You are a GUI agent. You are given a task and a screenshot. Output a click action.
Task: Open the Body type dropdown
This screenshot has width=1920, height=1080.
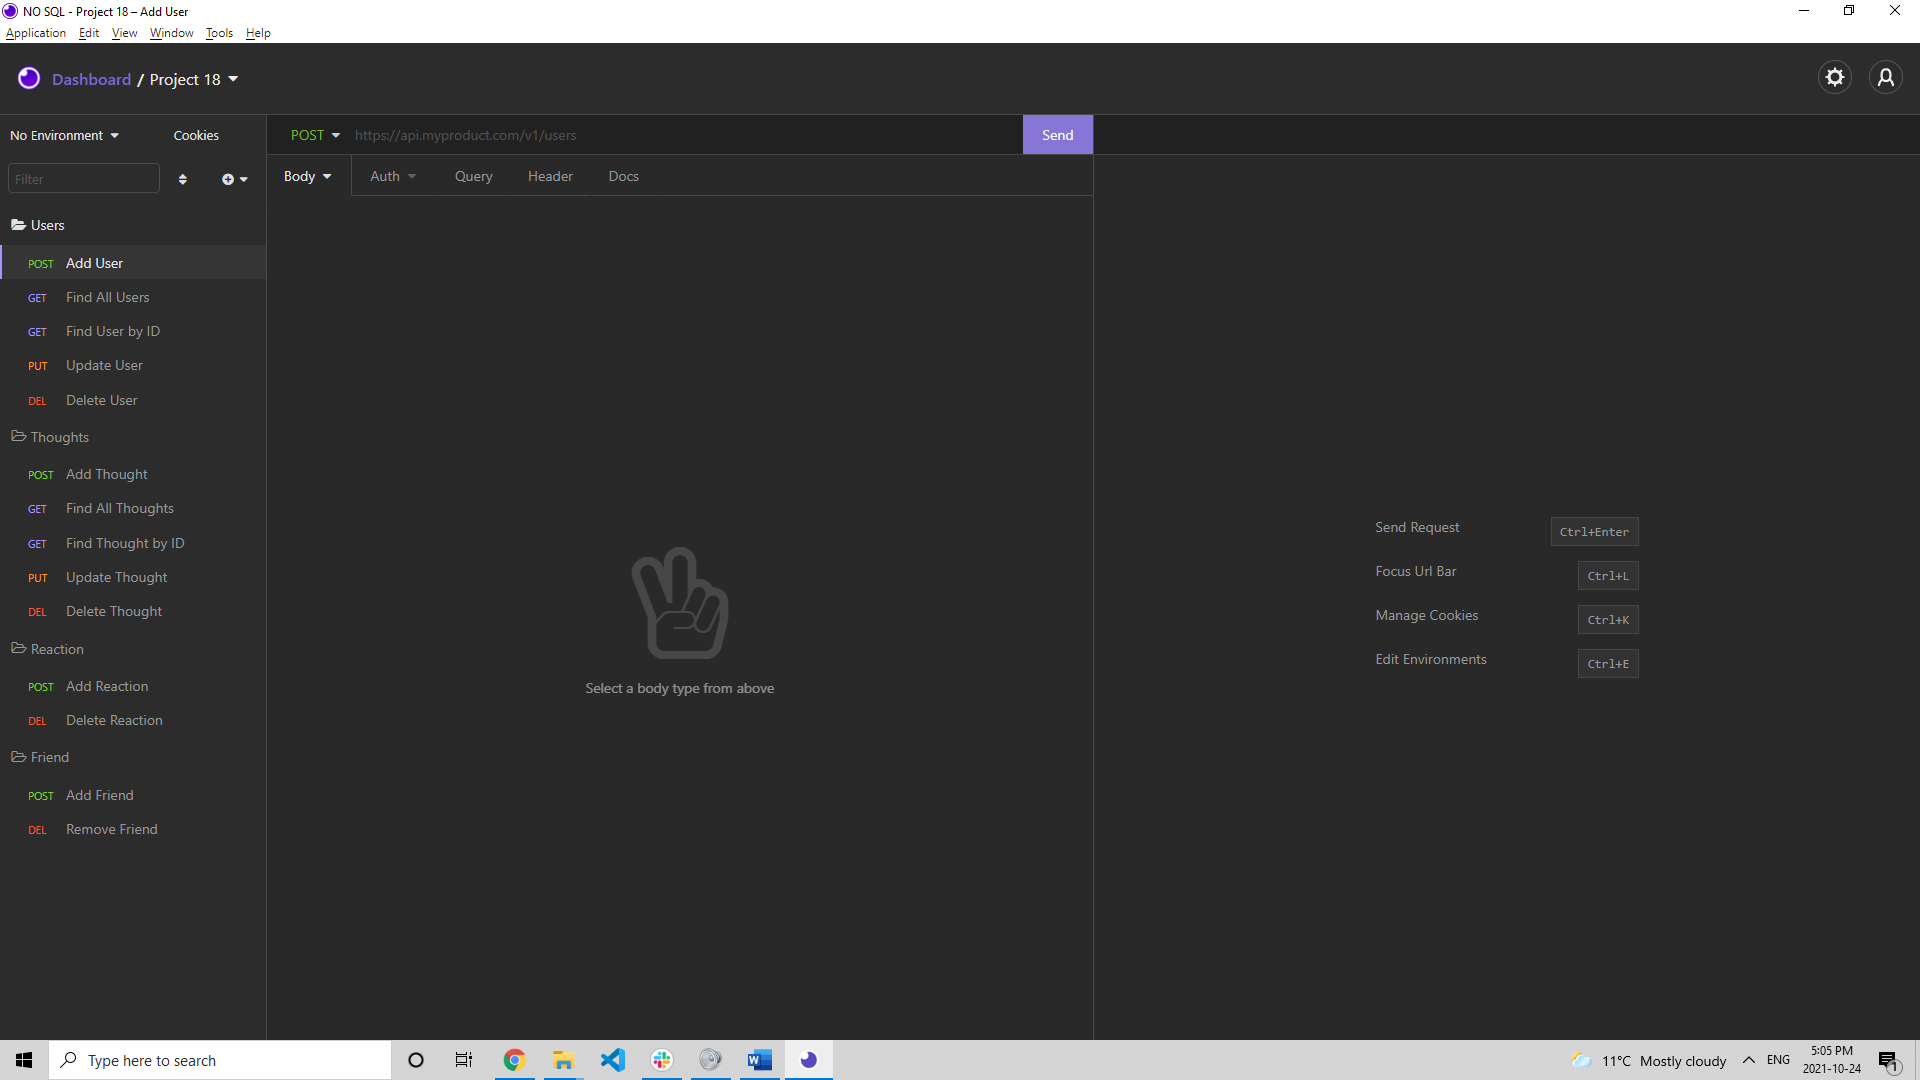click(x=307, y=177)
